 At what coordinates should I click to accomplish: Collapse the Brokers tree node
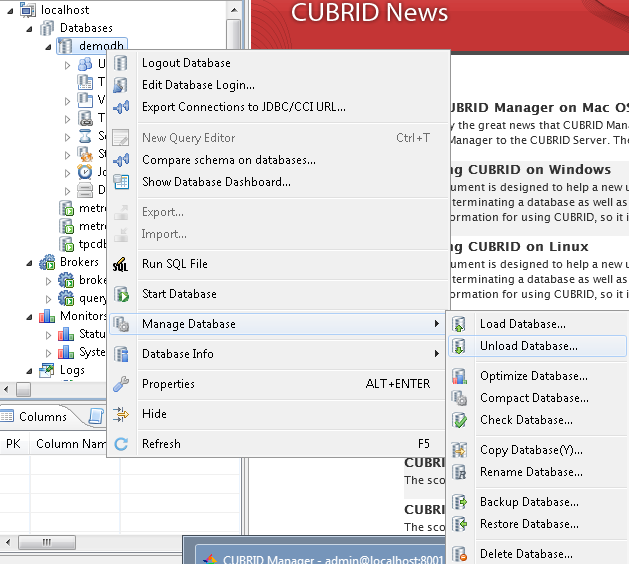point(29,264)
